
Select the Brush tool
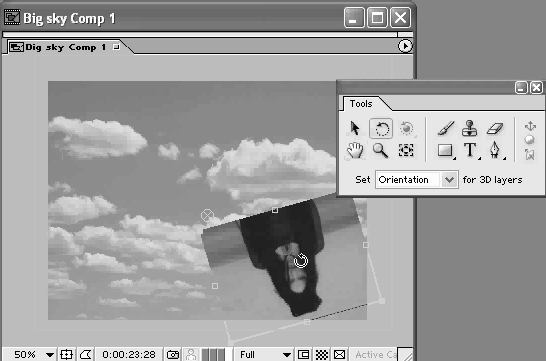(x=446, y=128)
